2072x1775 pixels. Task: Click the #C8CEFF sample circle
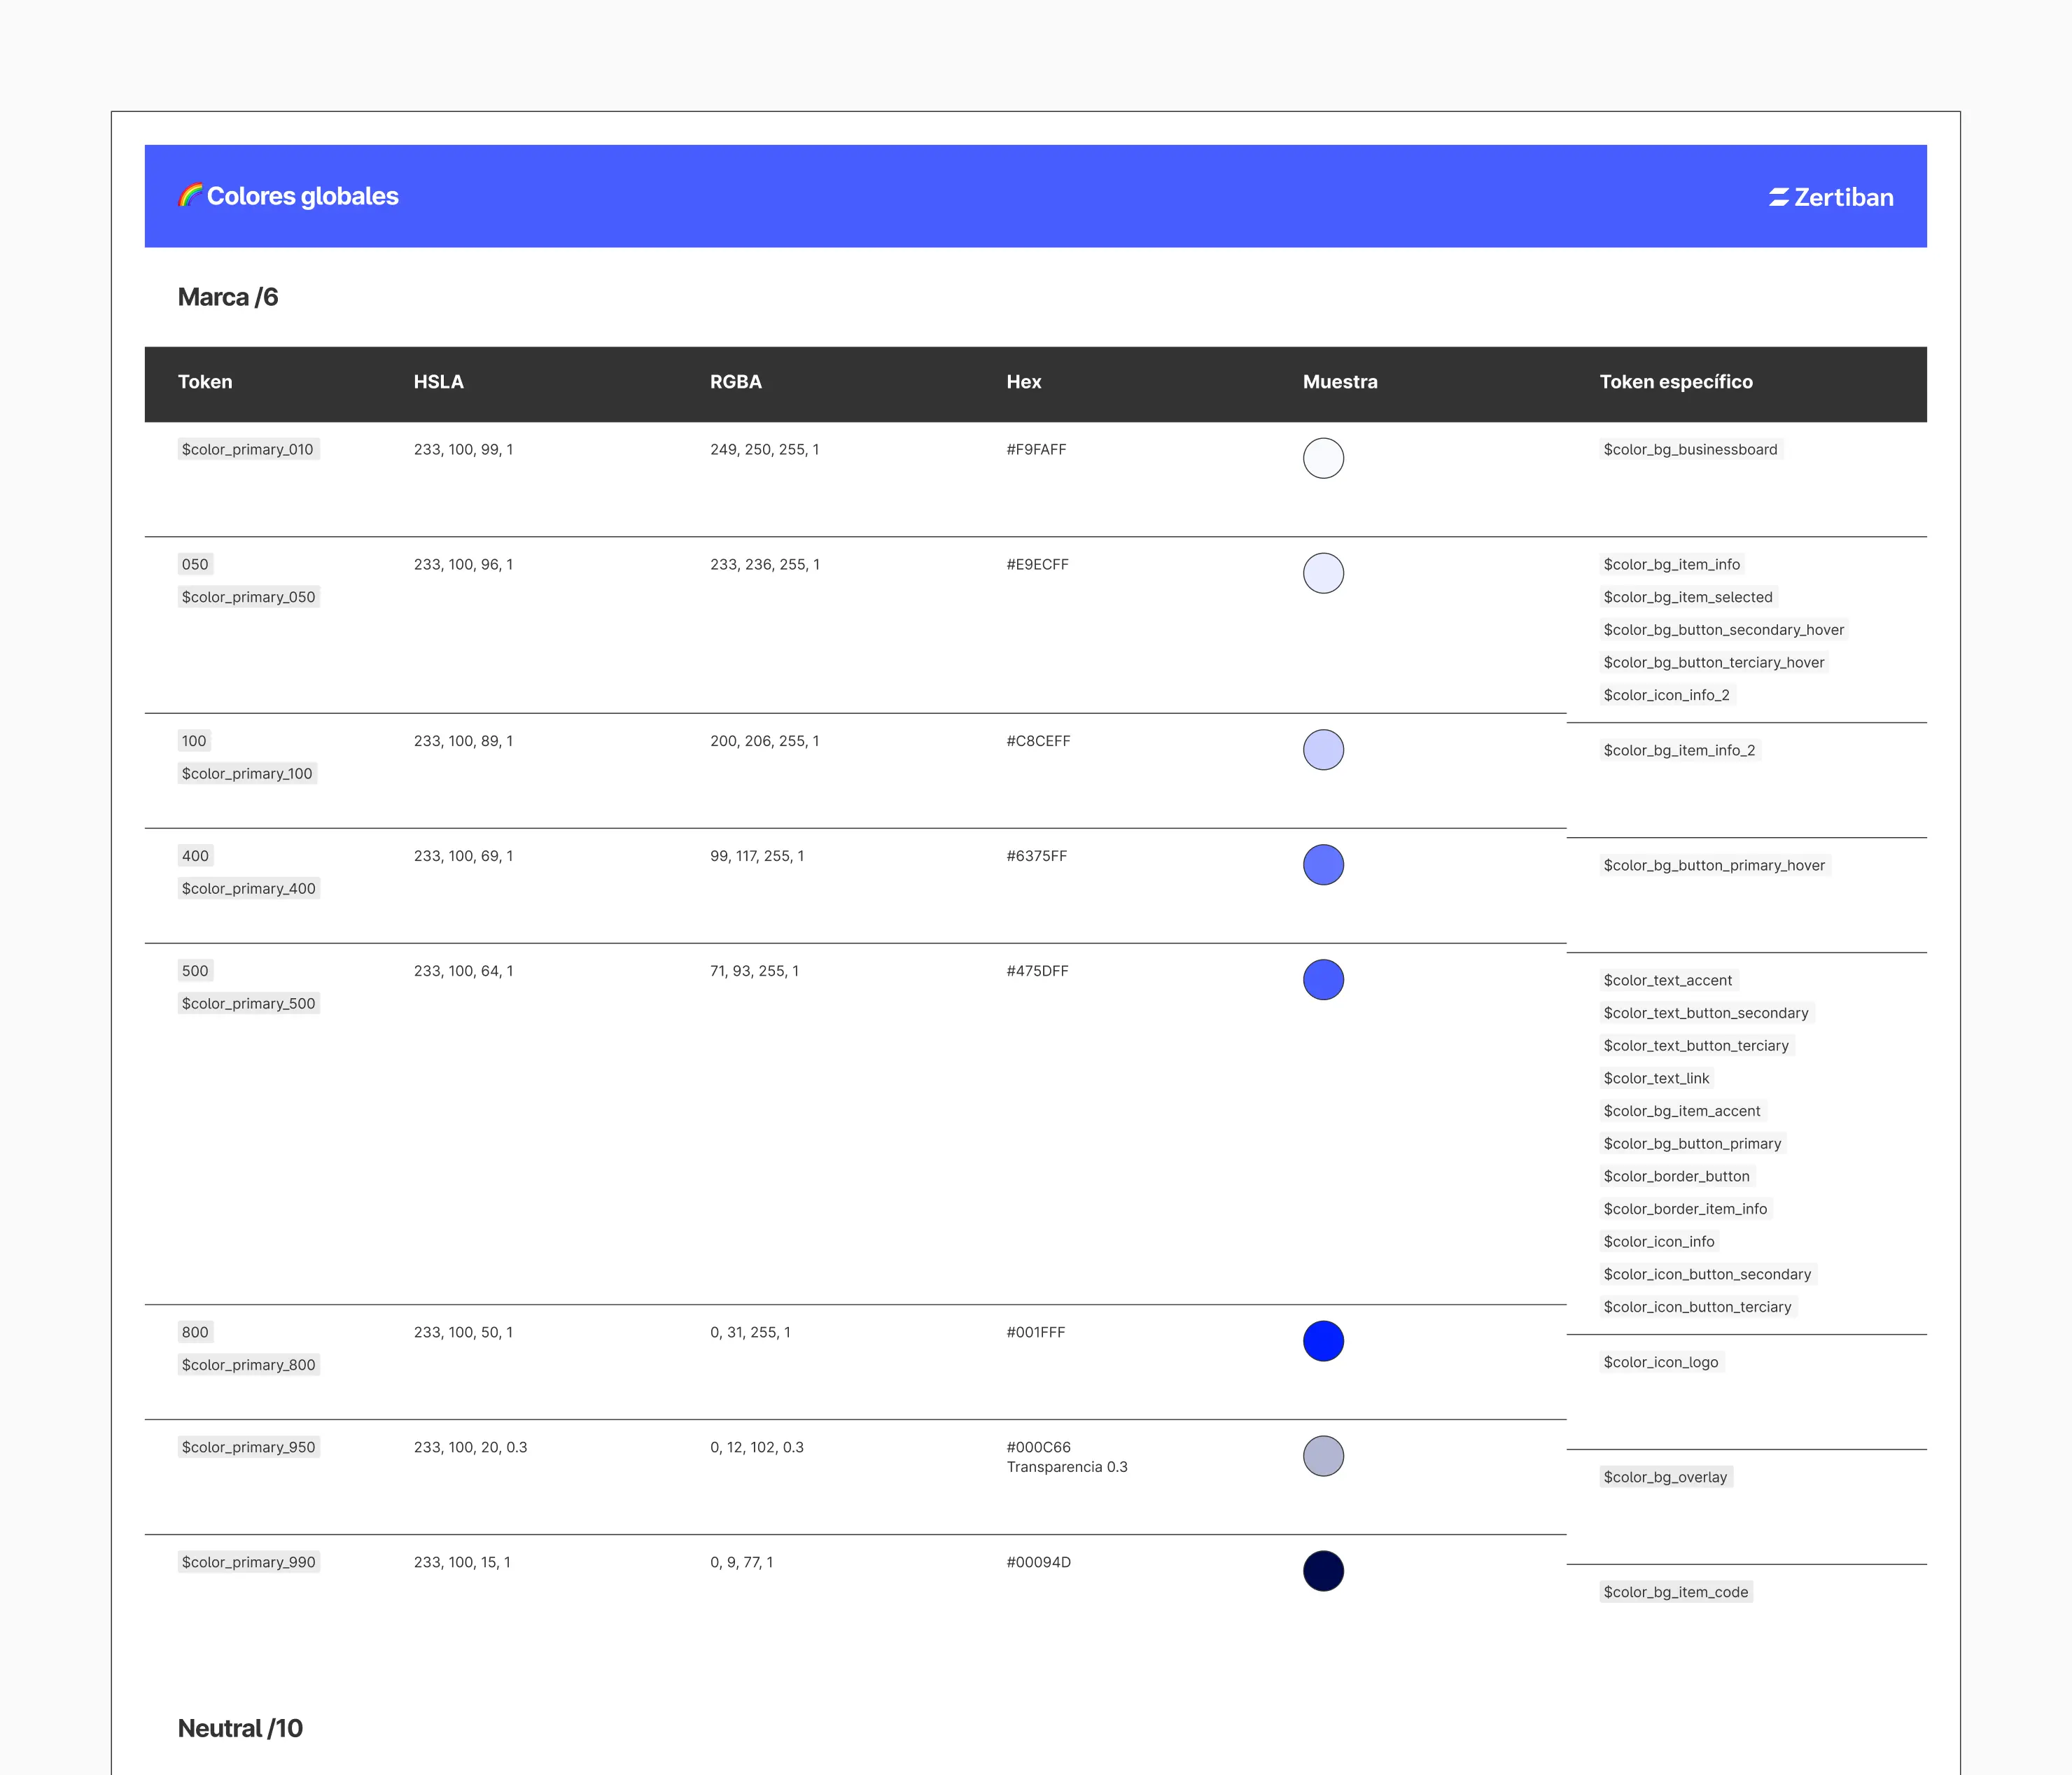1323,750
